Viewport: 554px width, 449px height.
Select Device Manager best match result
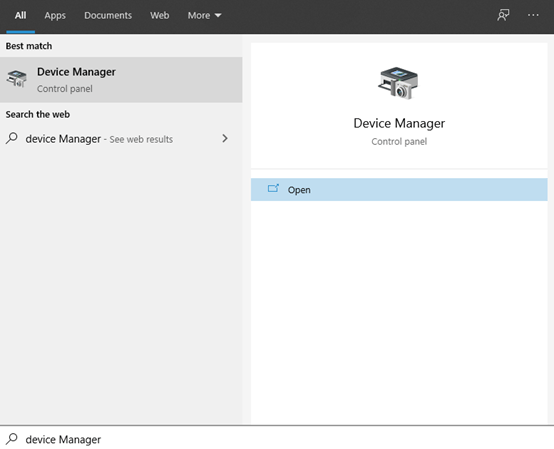click(121, 80)
